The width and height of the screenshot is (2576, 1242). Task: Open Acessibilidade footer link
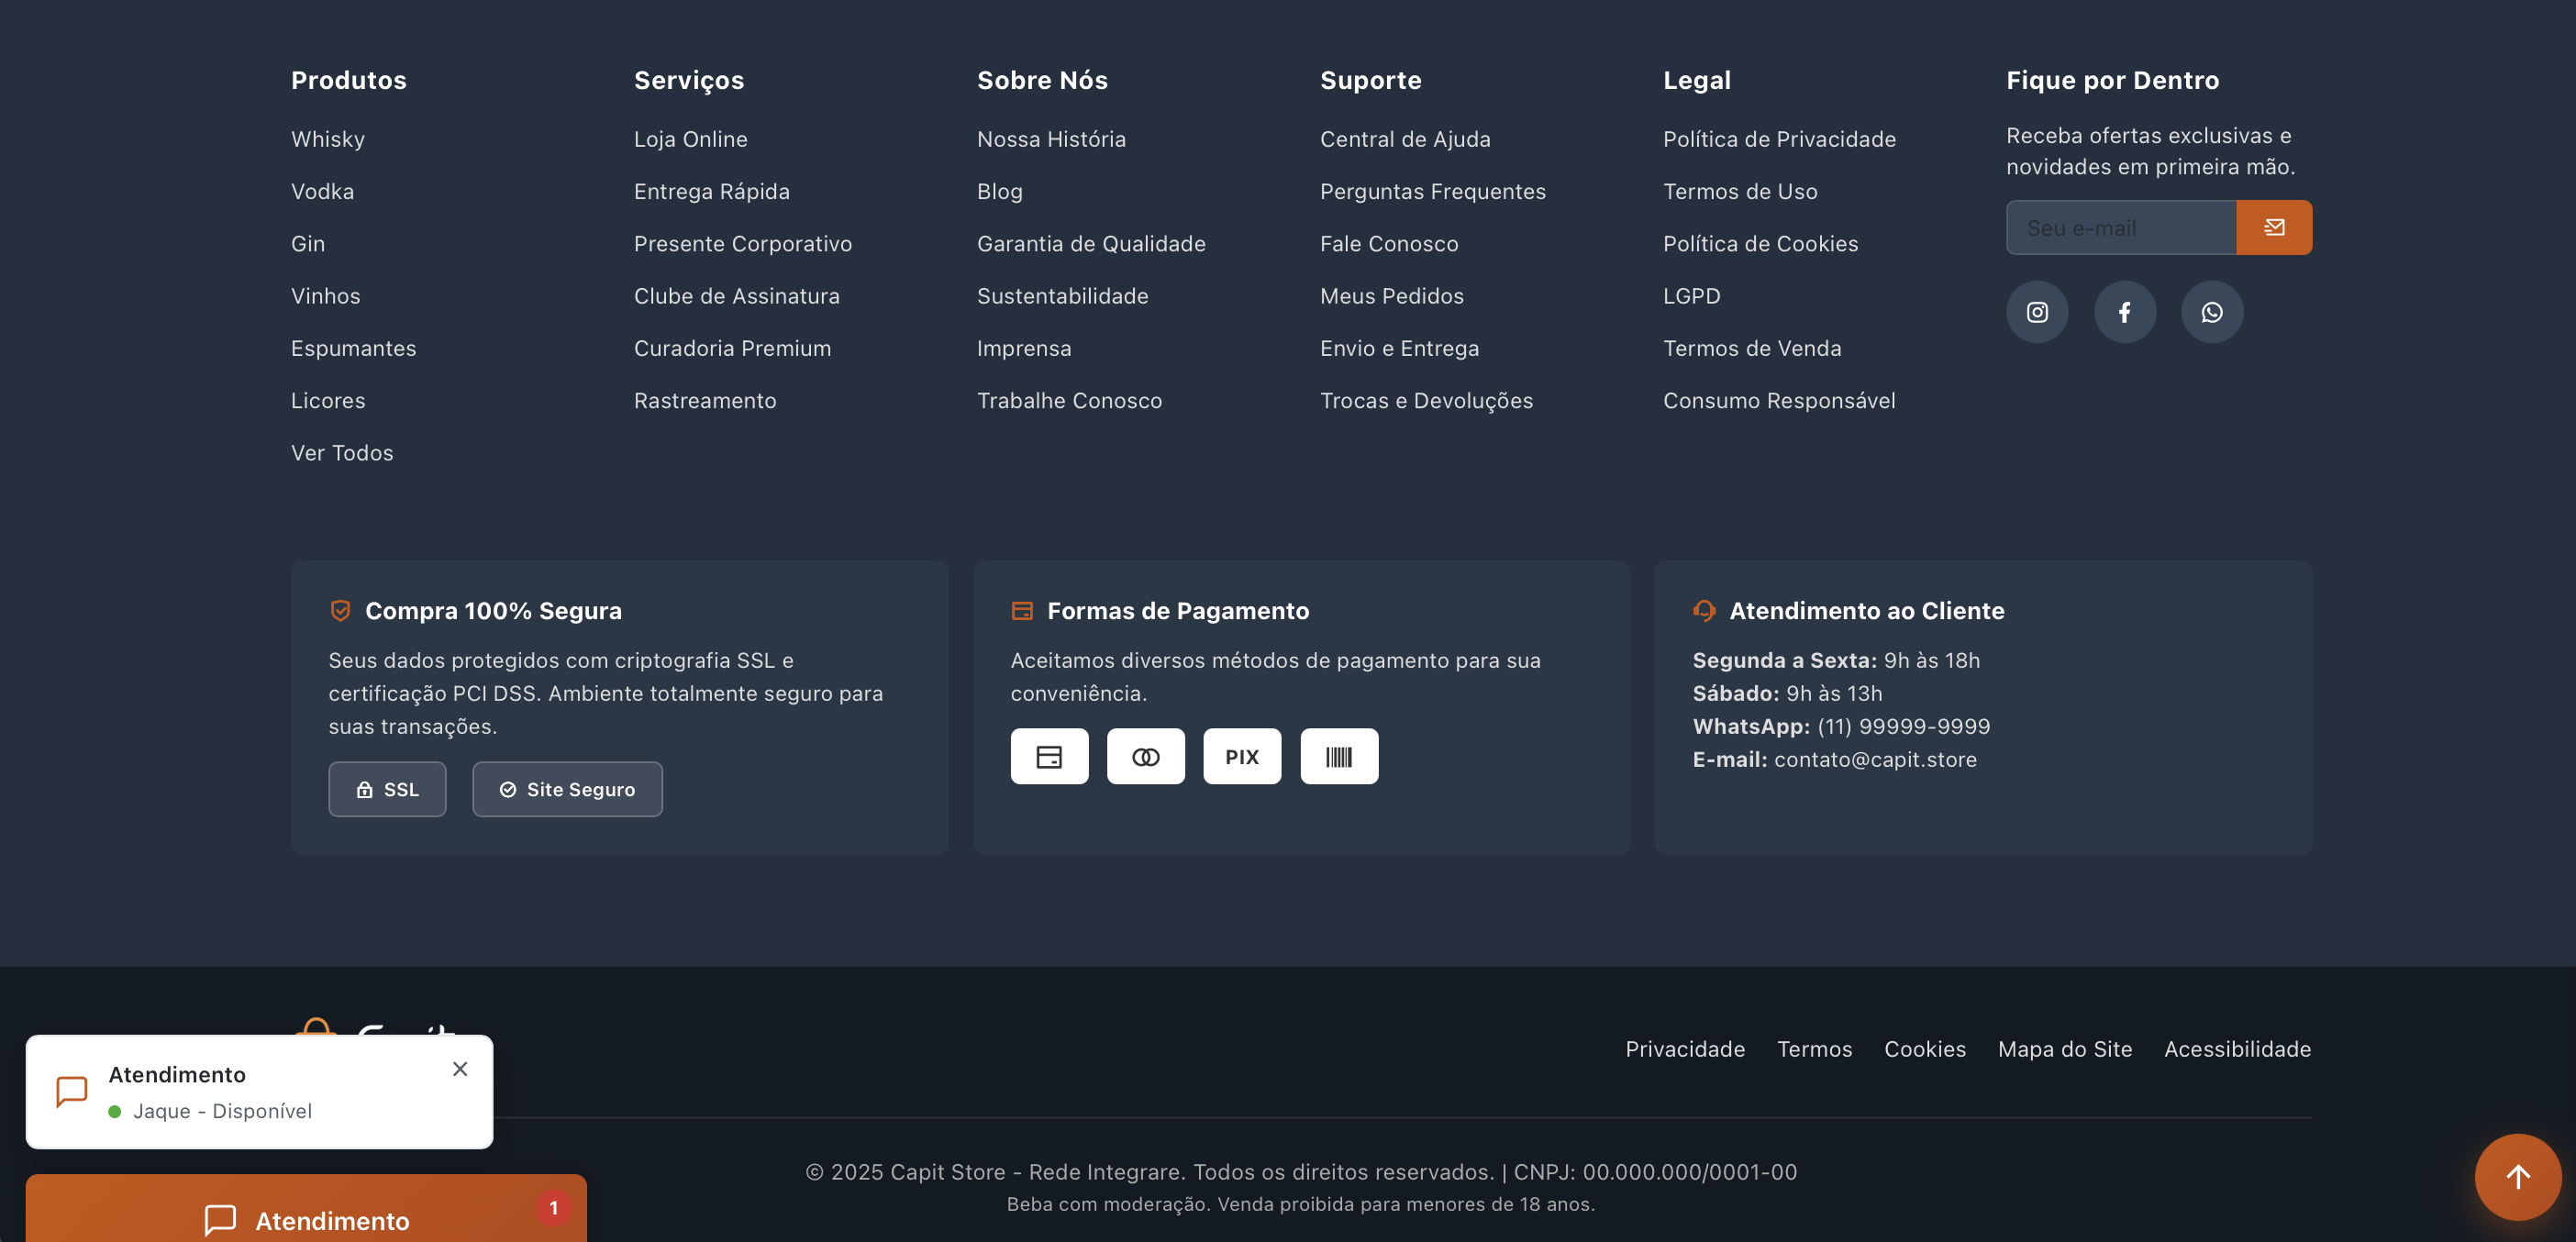(x=2237, y=1049)
